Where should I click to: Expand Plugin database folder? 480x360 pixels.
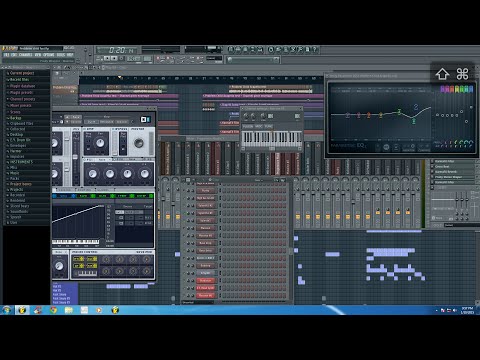tap(22, 86)
